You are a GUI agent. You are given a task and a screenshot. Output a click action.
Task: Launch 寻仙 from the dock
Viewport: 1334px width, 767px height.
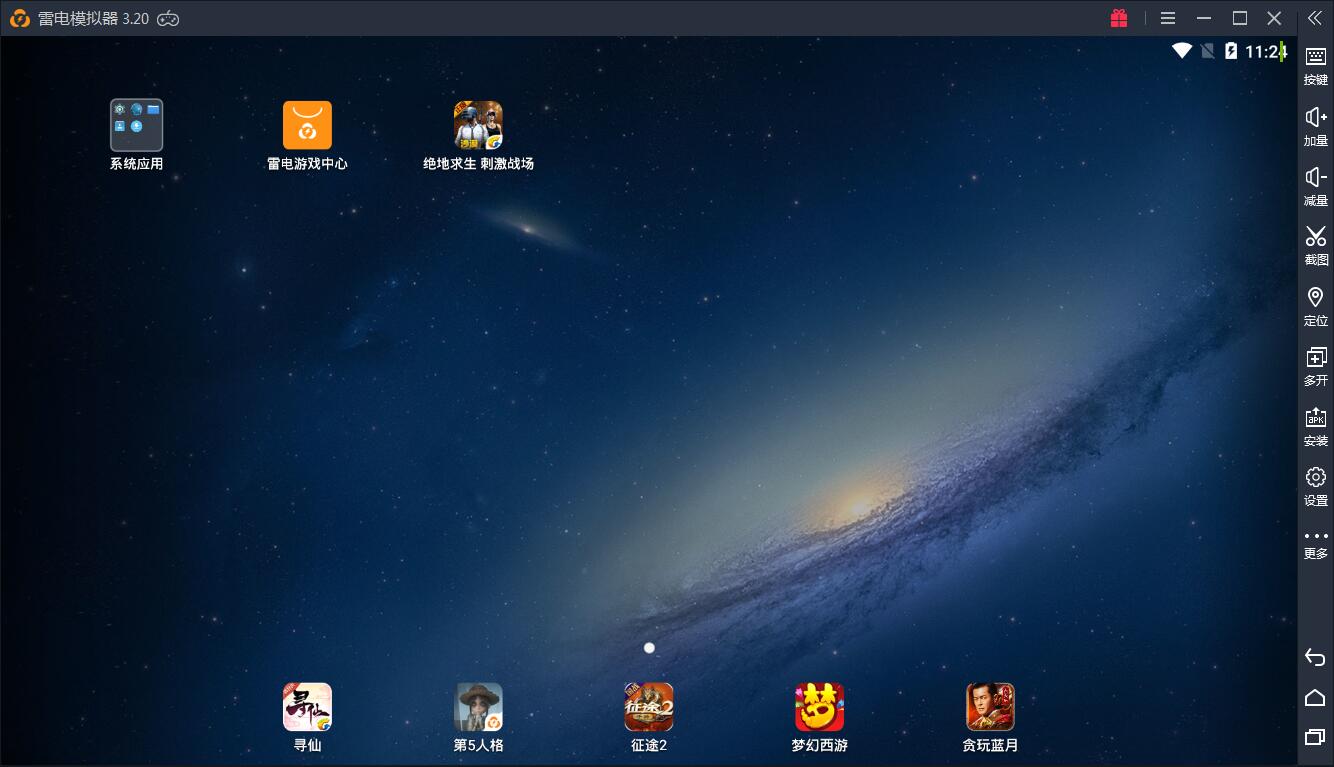[x=307, y=706]
